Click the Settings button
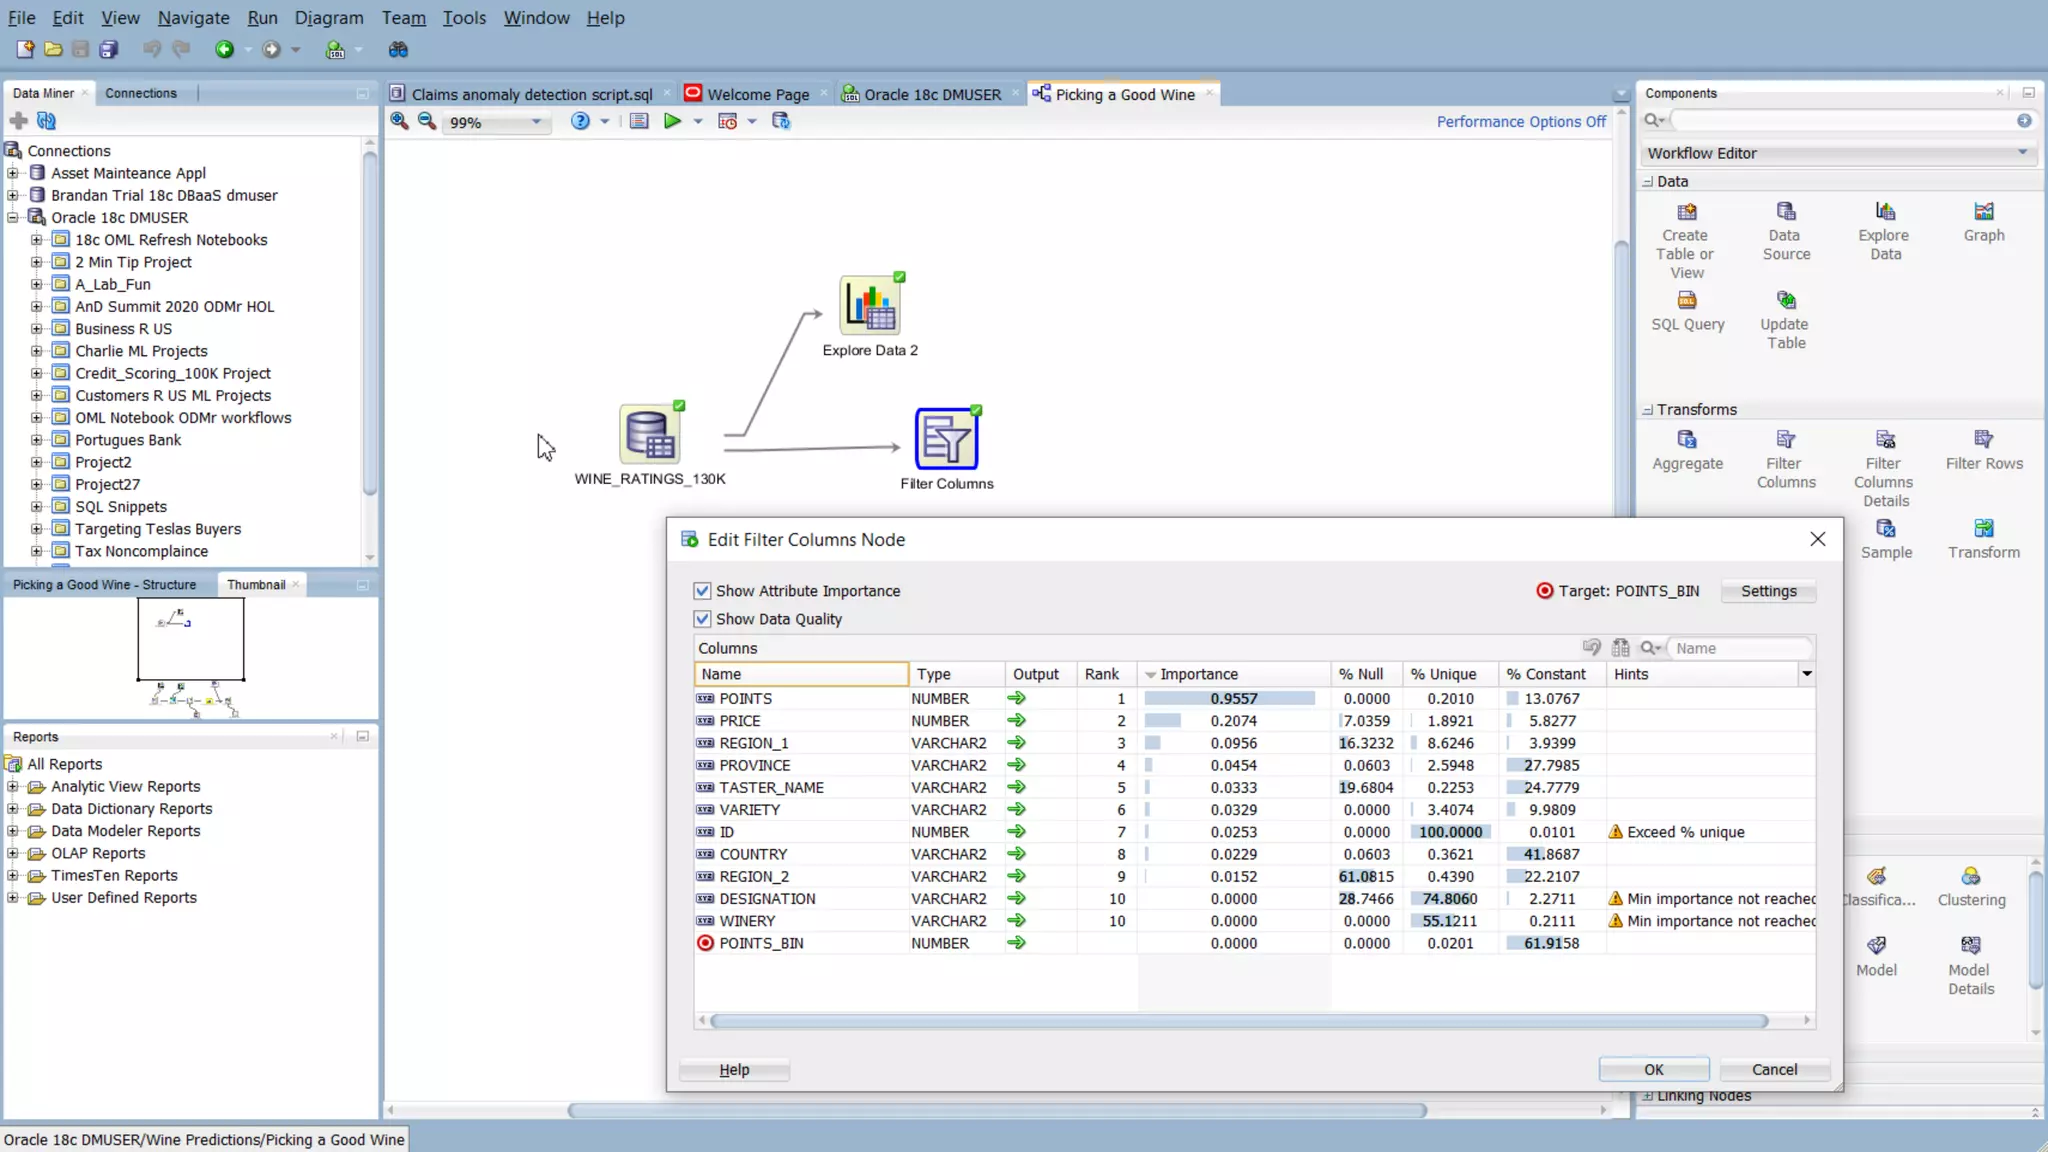 (1767, 591)
